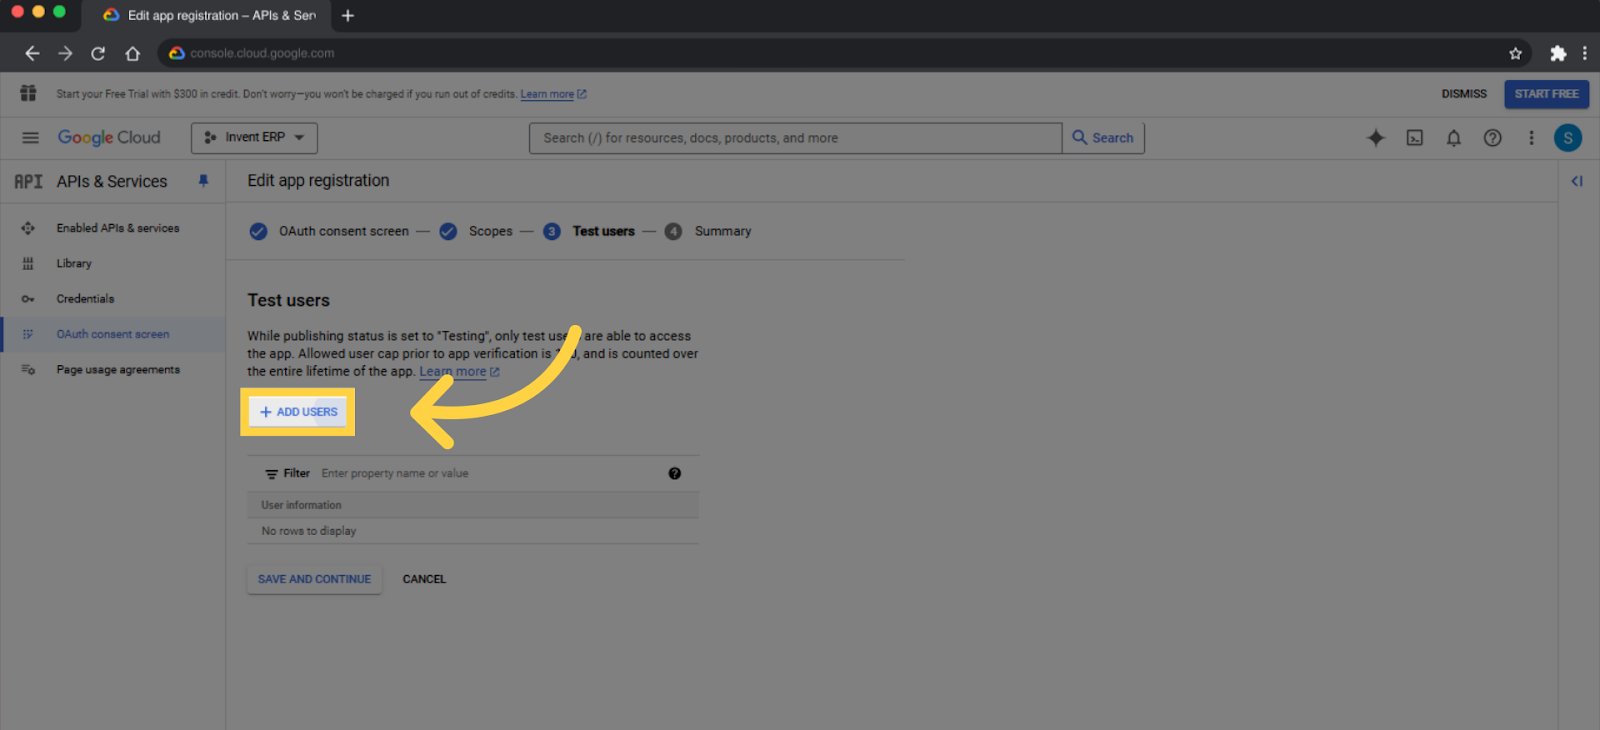This screenshot has height=730, width=1600.
Task: Click the APIs & Services heading
Action: [112, 181]
